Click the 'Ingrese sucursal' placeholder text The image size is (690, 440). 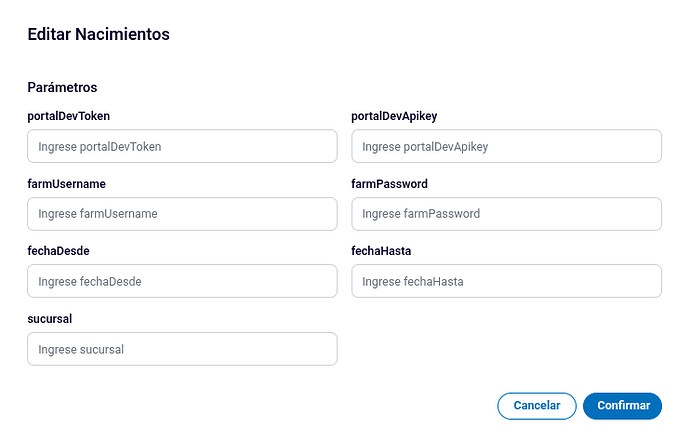tap(81, 349)
